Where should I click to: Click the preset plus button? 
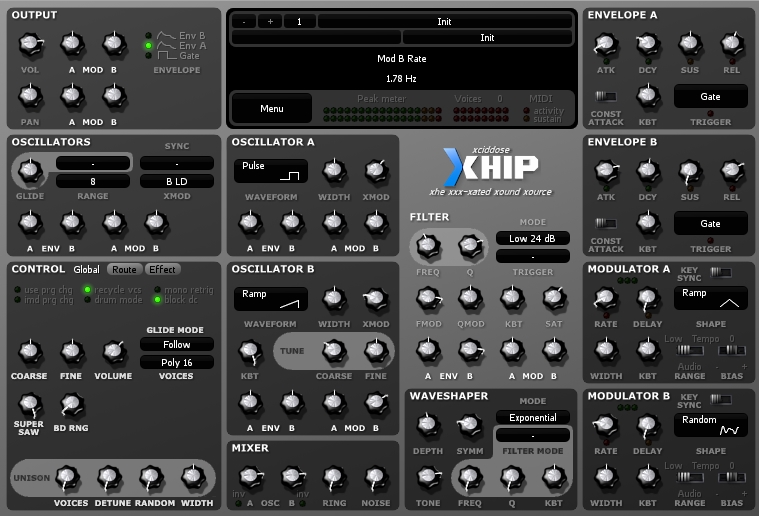[270, 21]
